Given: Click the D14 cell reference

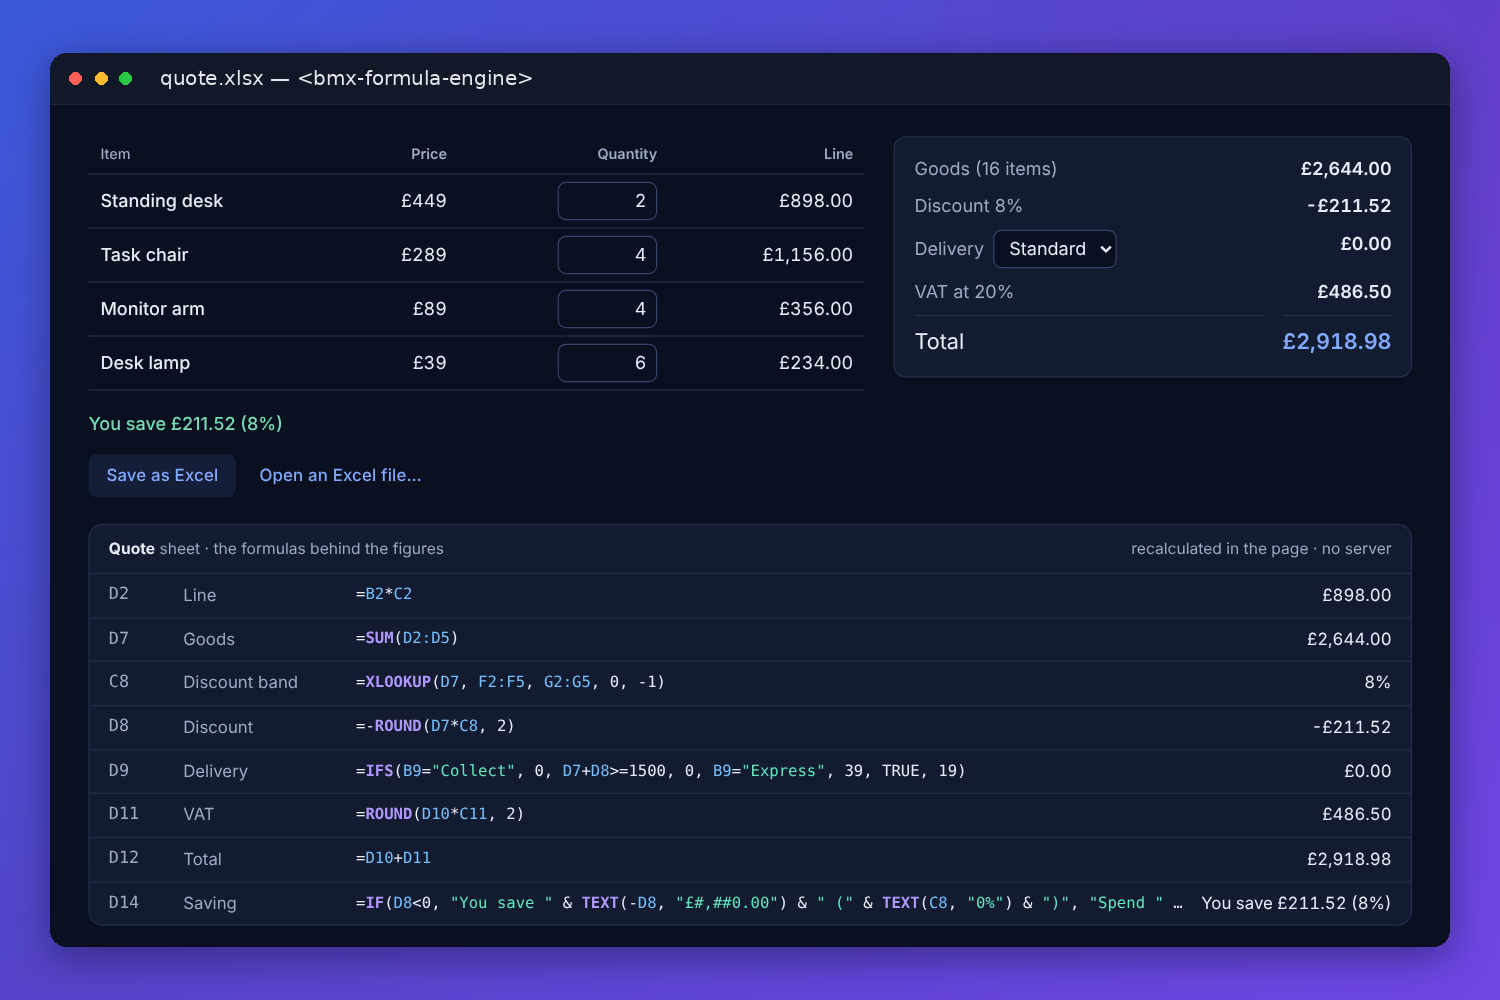Looking at the screenshot, I should point(124,902).
